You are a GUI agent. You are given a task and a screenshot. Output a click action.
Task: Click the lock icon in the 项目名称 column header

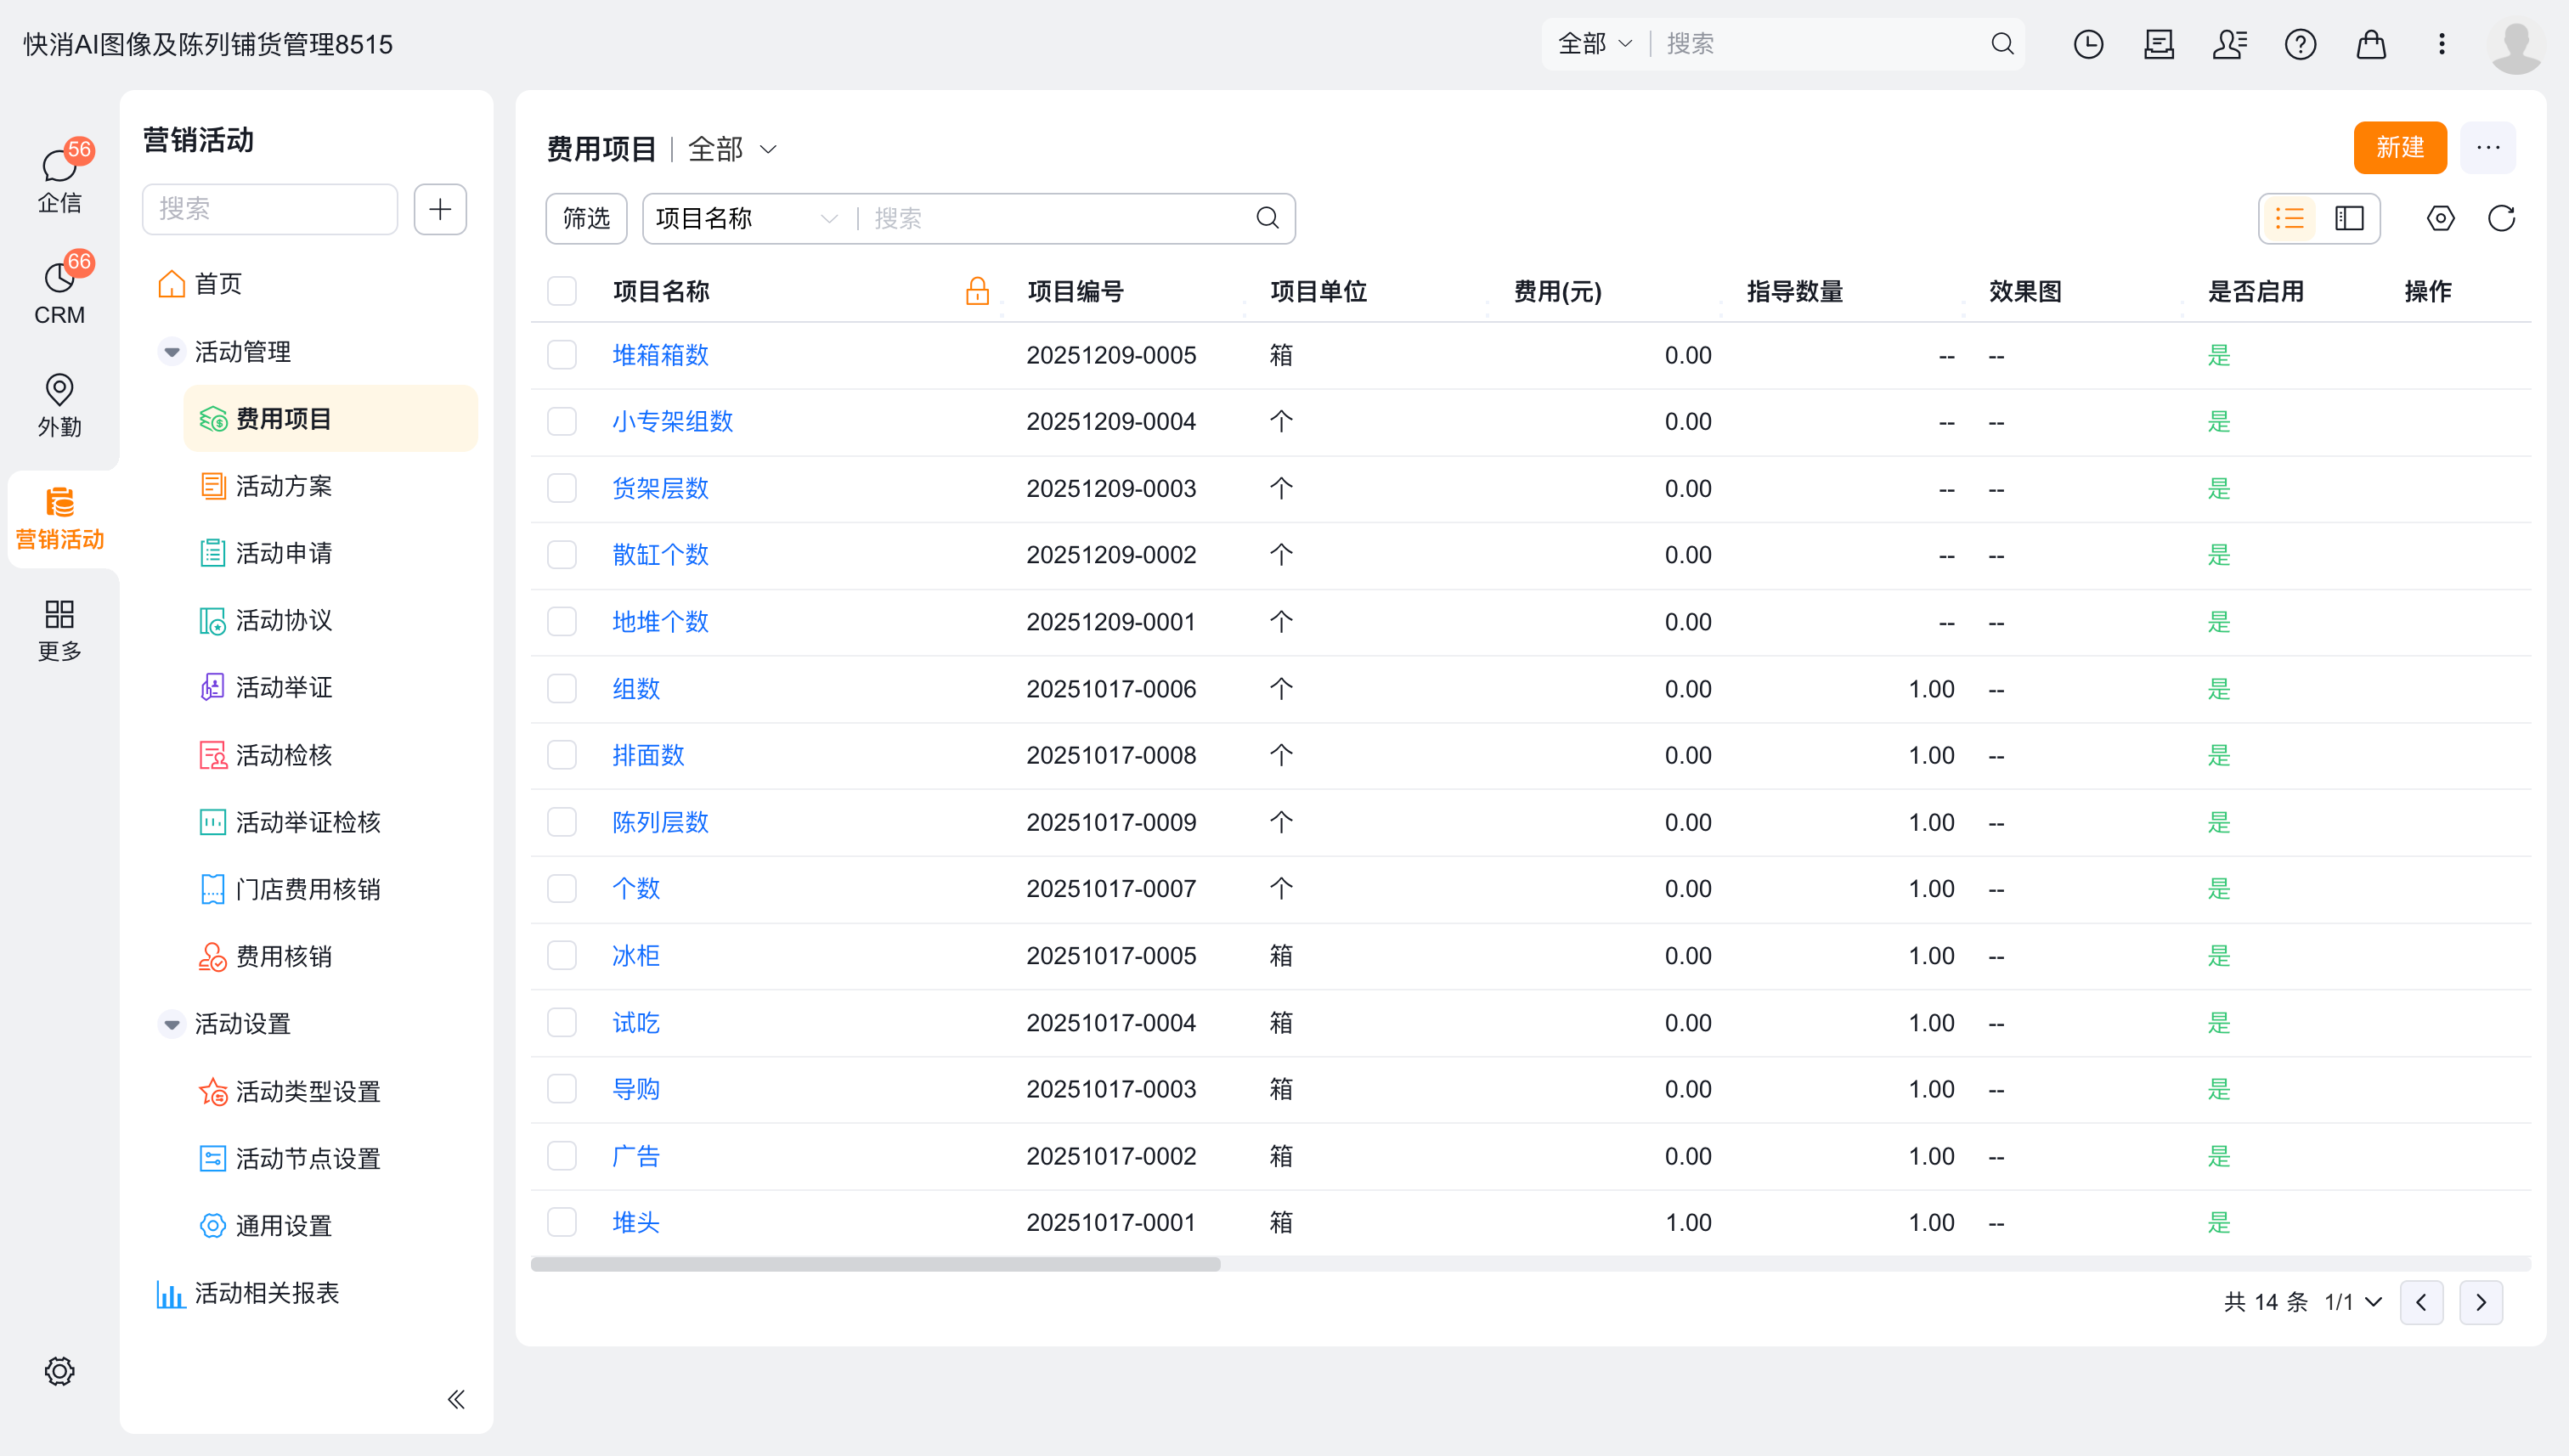click(x=977, y=291)
